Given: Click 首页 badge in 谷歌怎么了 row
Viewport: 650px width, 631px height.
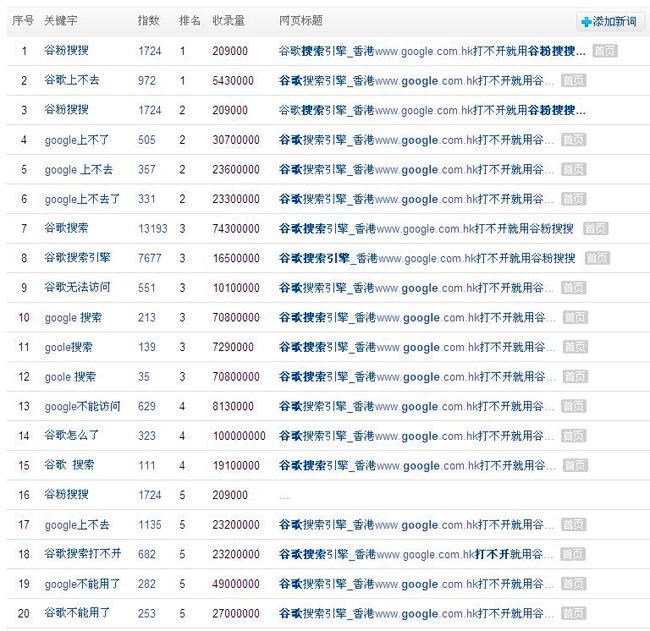Looking at the screenshot, I should tap(573, 436).
